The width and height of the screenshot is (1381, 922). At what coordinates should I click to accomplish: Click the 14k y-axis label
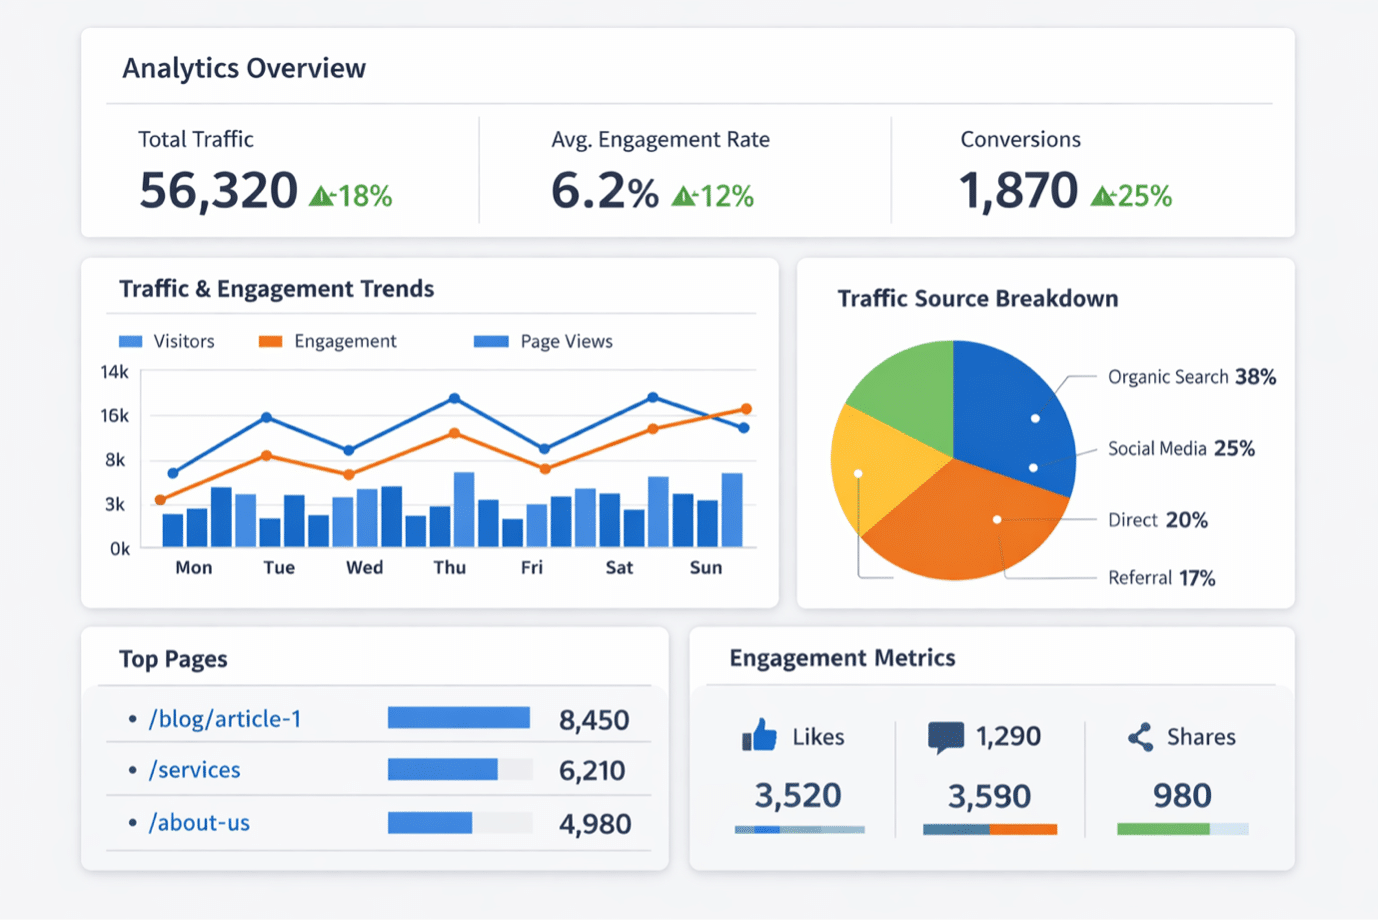114,372
